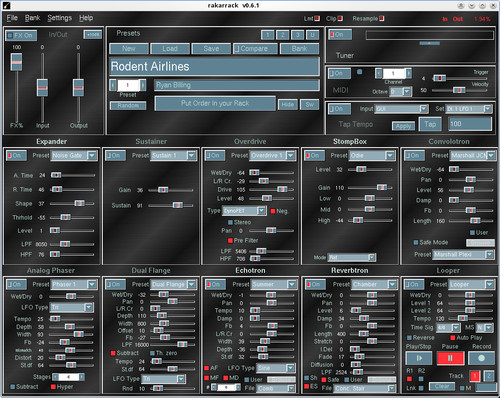Click the New preset button
The width and height of the screenshot is (500, 398).
click(x=129, y=49)
